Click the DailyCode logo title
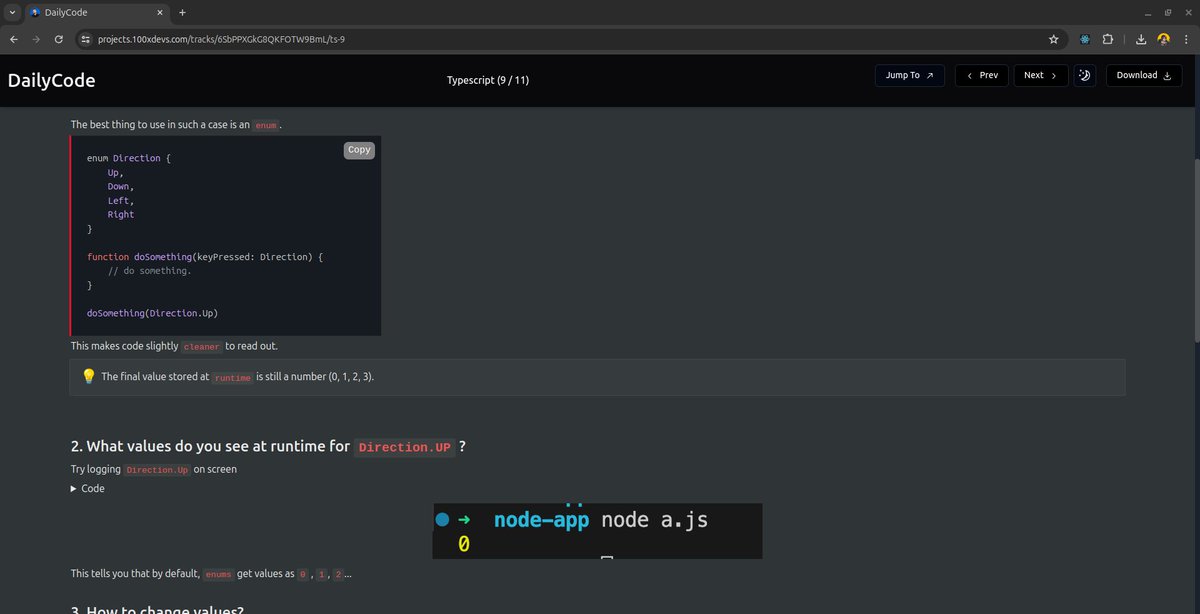Screen dimensions: 1200x614 pyautogui.click(x=51, y=80)
